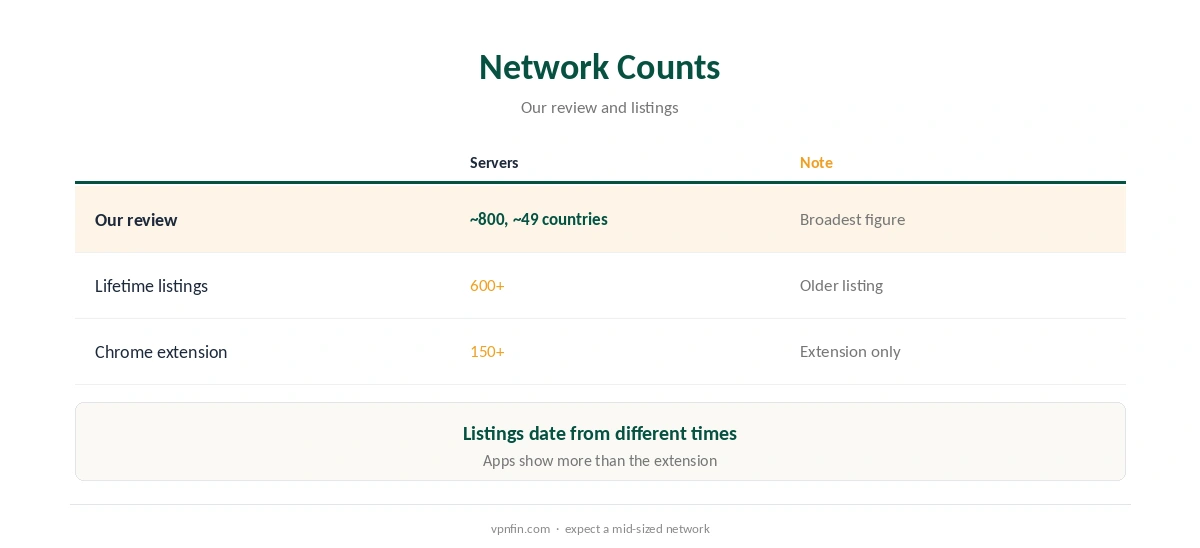Select the 'Our review' row label
The width and height of the screenshot is (1200, 548).
pos(136,220)
